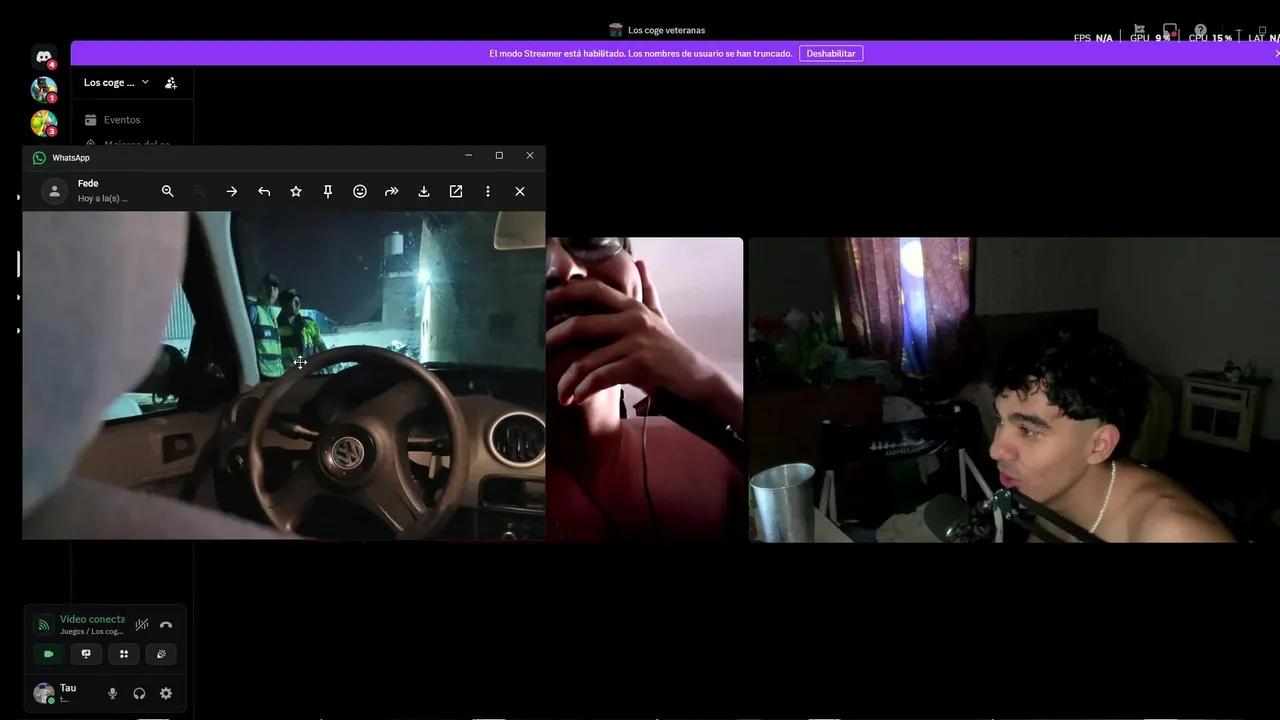Hang up the Video conectada call
1280x720 pixels.
pyautogui.click(x=166, y=625)
